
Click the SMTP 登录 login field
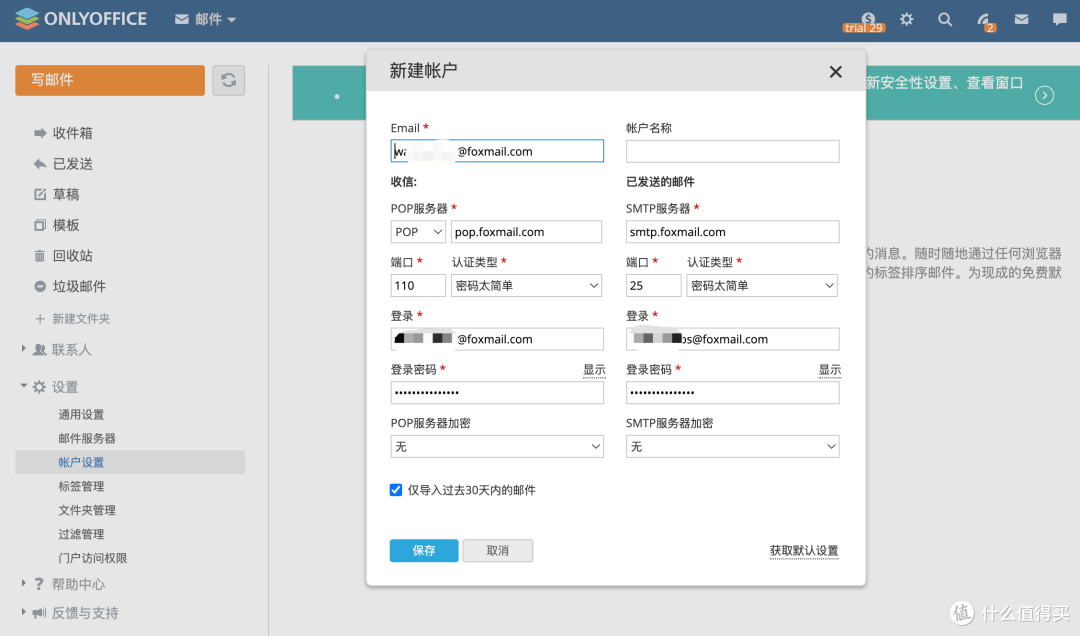click(x=732, y=339)
